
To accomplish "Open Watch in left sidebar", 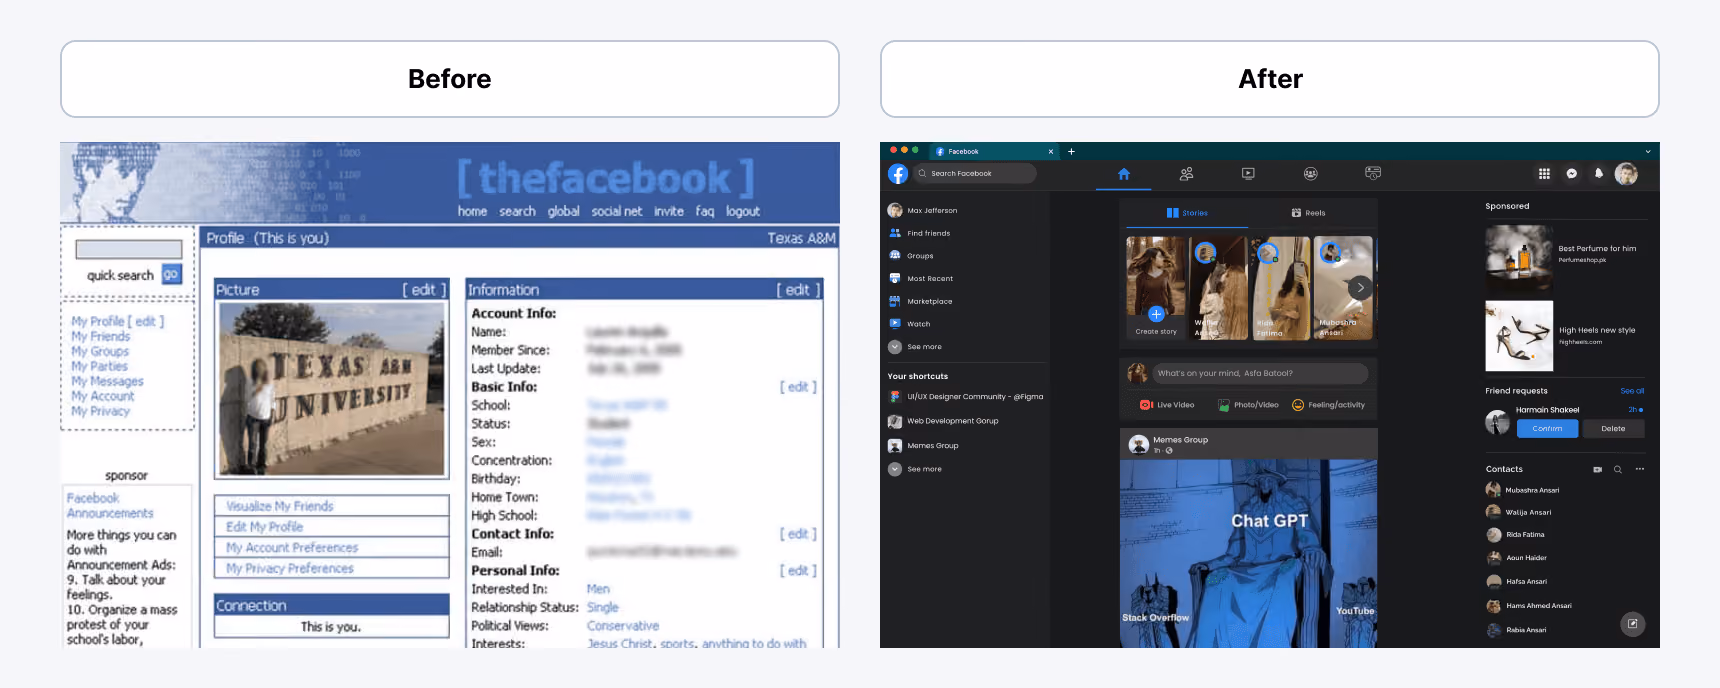I will (x=910, y=324).
